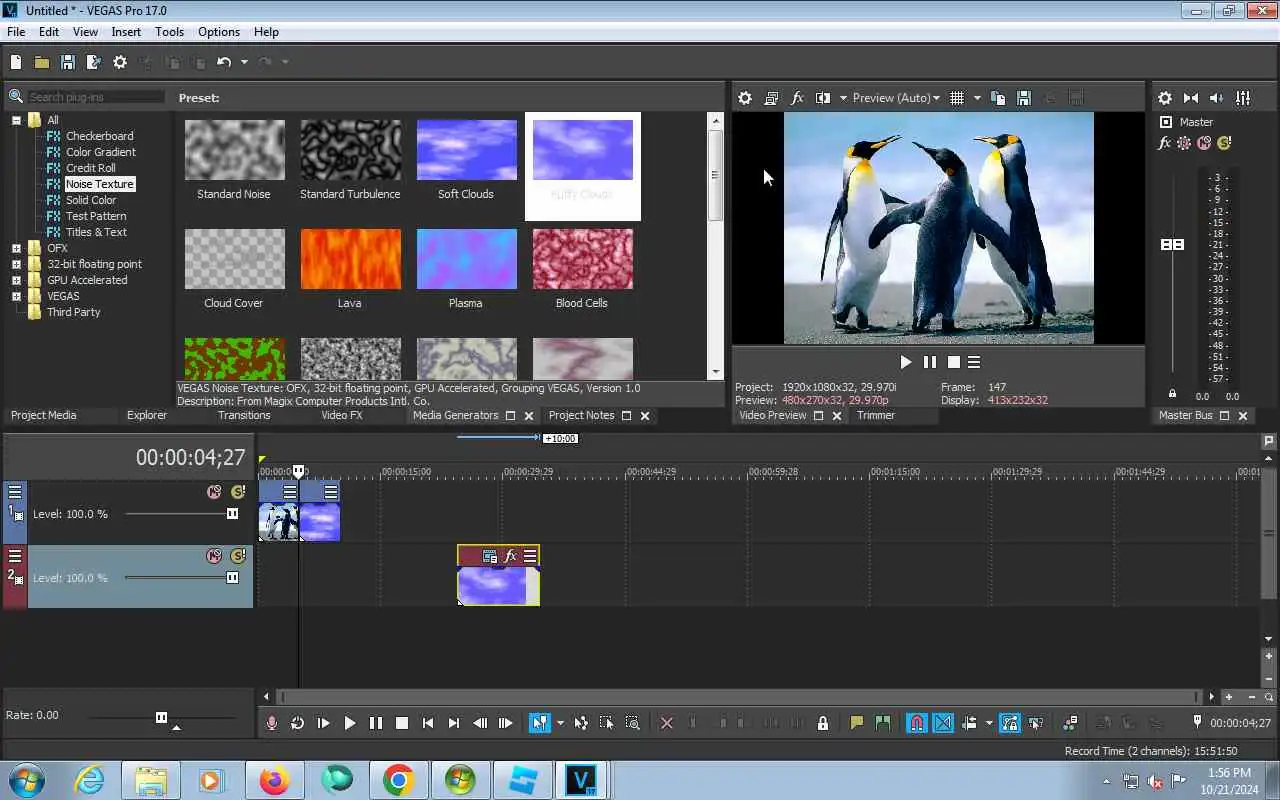
Task: Click the Preview on External Monitor icon
Action: 771,98
